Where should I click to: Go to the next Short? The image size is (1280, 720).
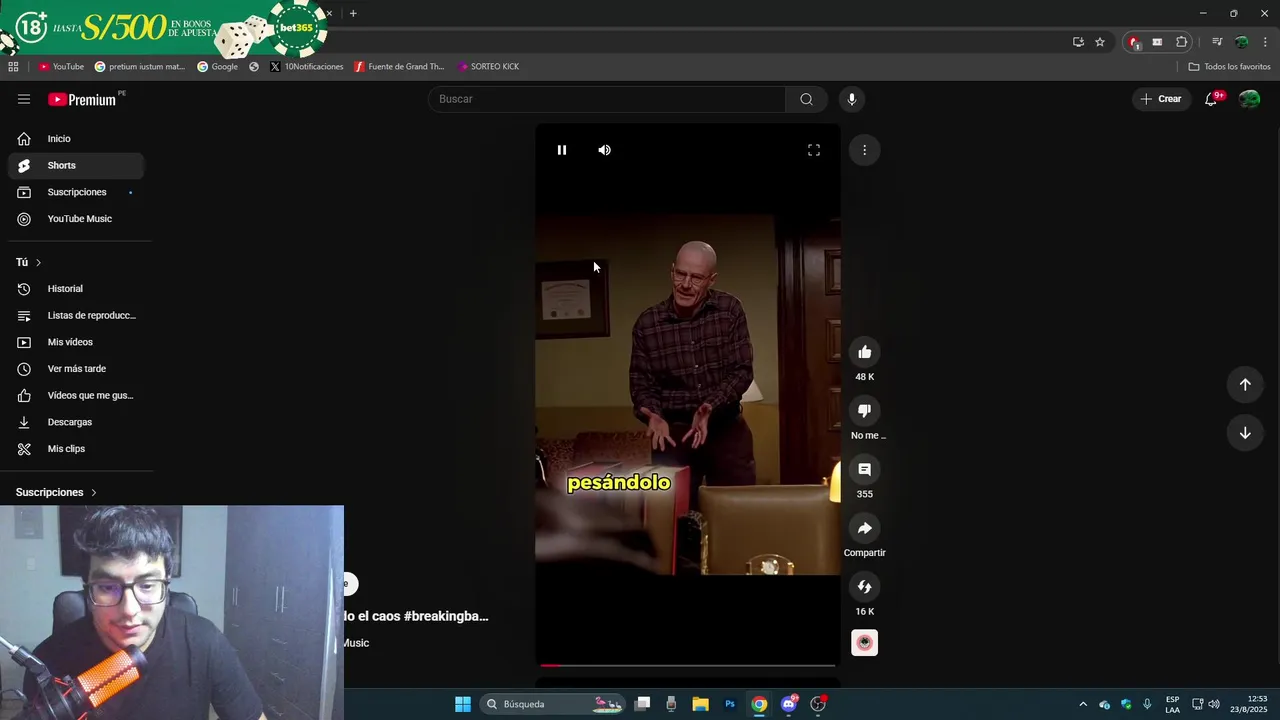point(1245,433)
